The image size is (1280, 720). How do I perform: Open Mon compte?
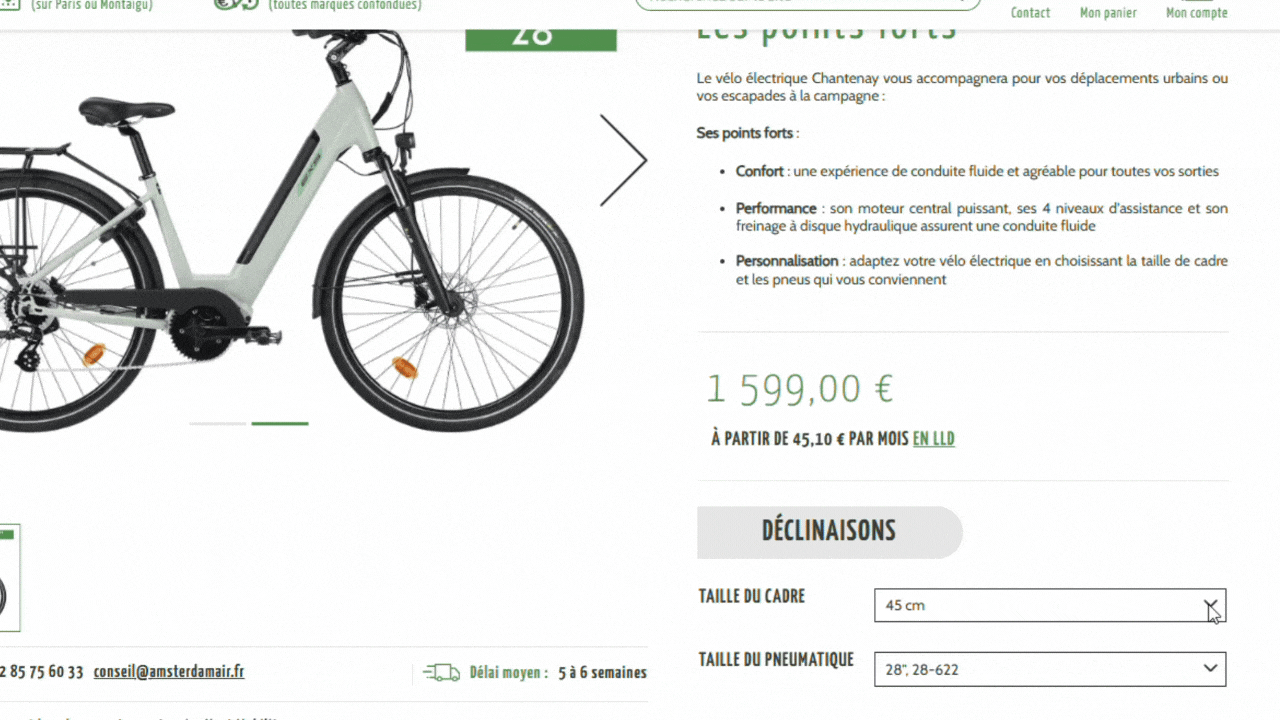pyautogui.click(x=1197, y=13)
